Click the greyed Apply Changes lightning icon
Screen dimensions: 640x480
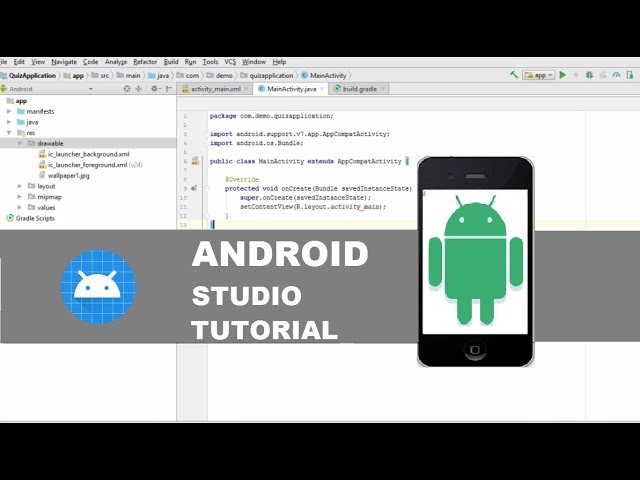tap(576, 75)
